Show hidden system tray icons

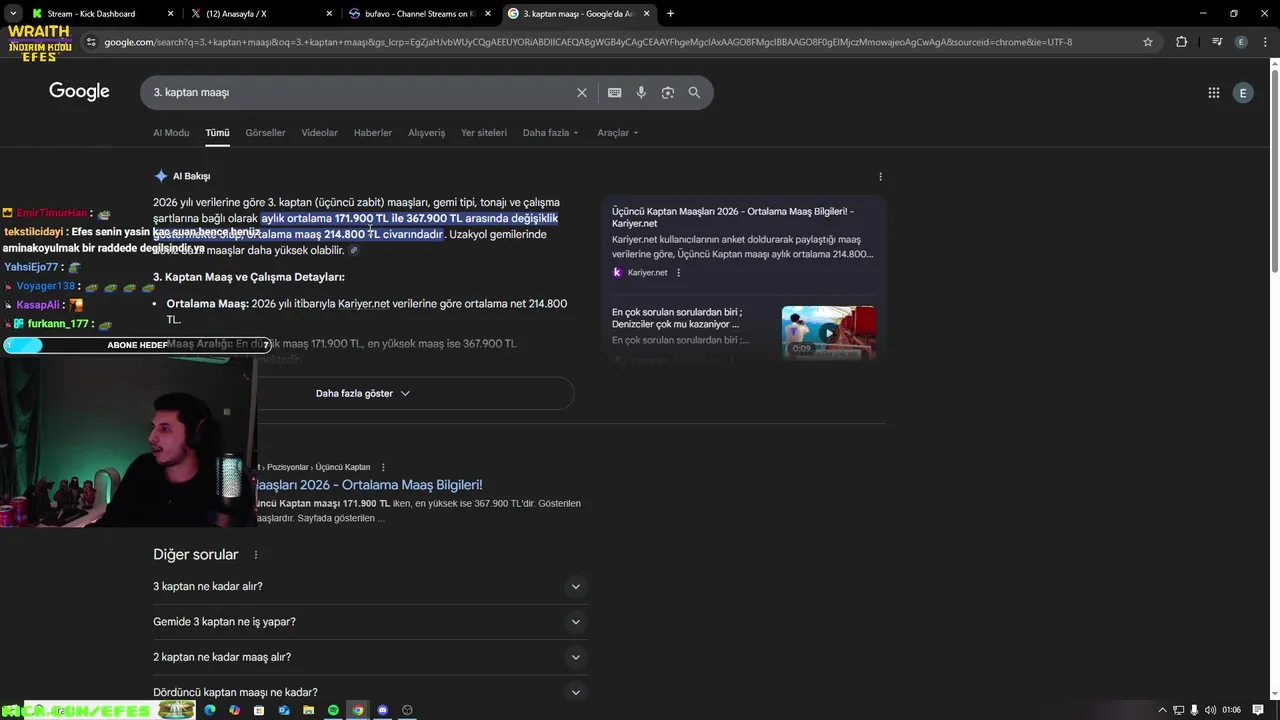click(1162, 710)
